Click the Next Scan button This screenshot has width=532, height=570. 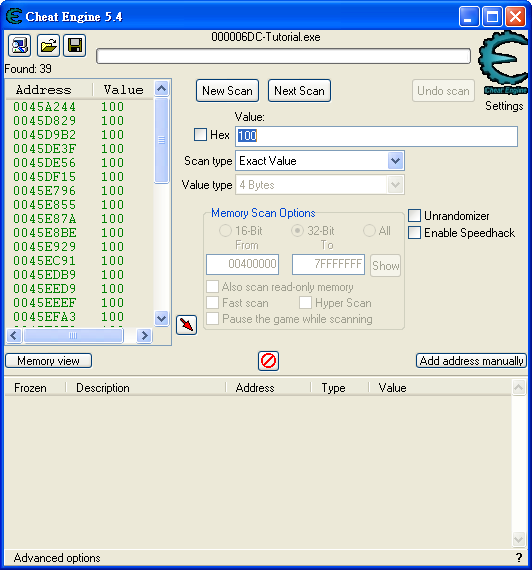299,91
